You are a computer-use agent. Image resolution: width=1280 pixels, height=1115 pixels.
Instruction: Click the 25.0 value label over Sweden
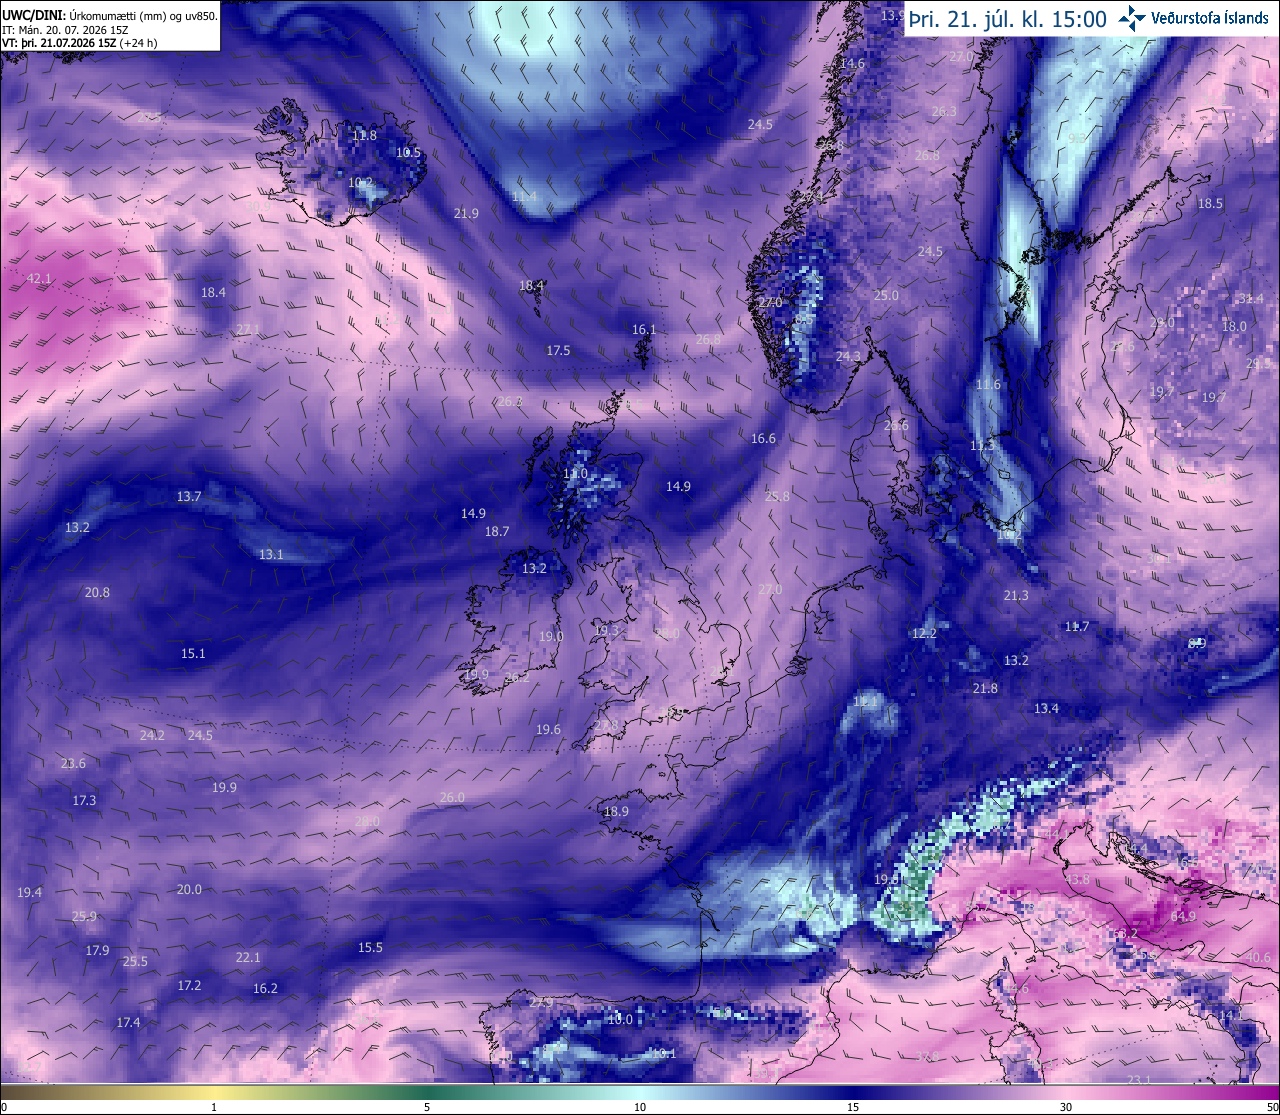pos(886,295)
